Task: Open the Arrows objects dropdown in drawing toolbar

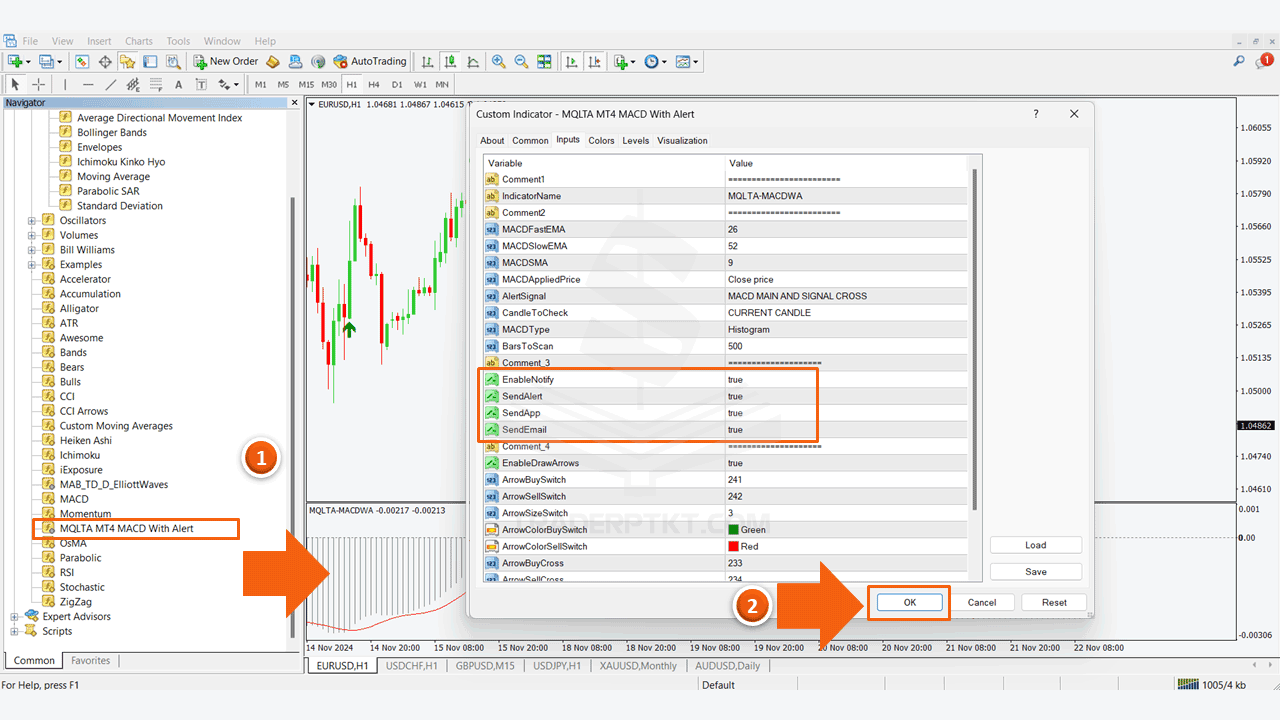Action: 229,84
